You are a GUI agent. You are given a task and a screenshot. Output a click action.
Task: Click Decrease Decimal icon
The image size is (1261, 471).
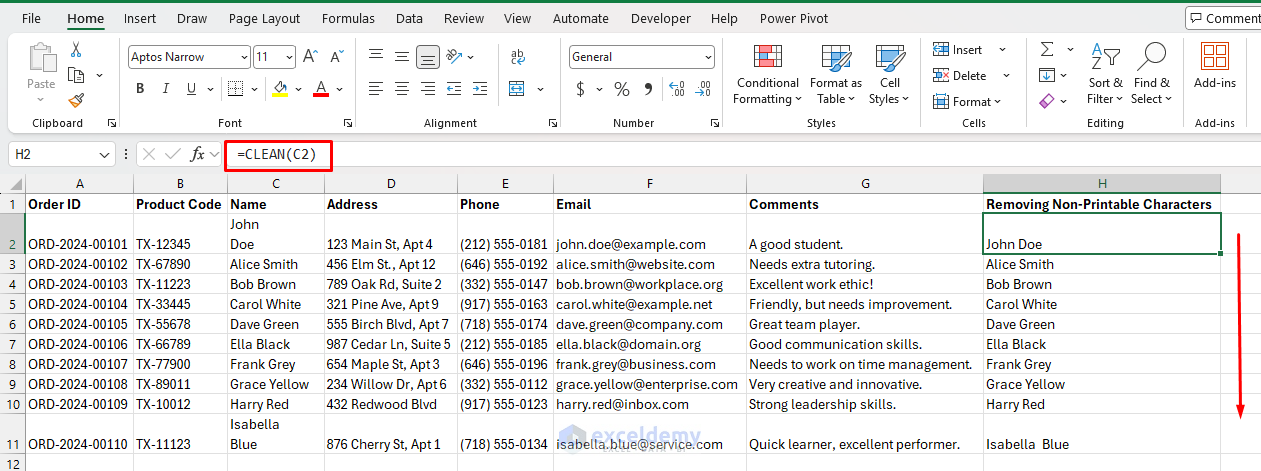(703, 89)
